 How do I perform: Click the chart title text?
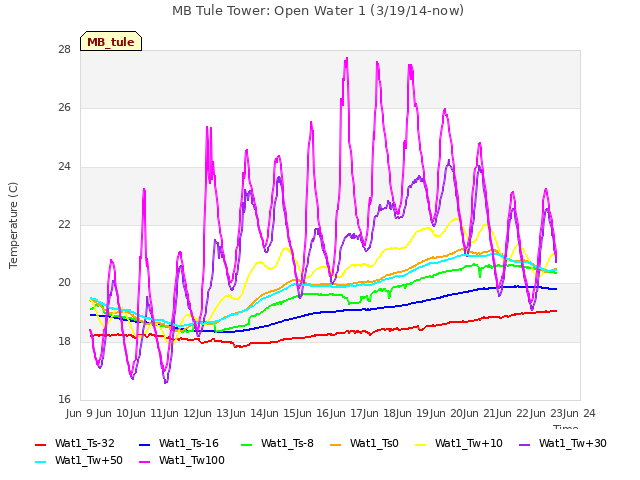pos(318,11)
